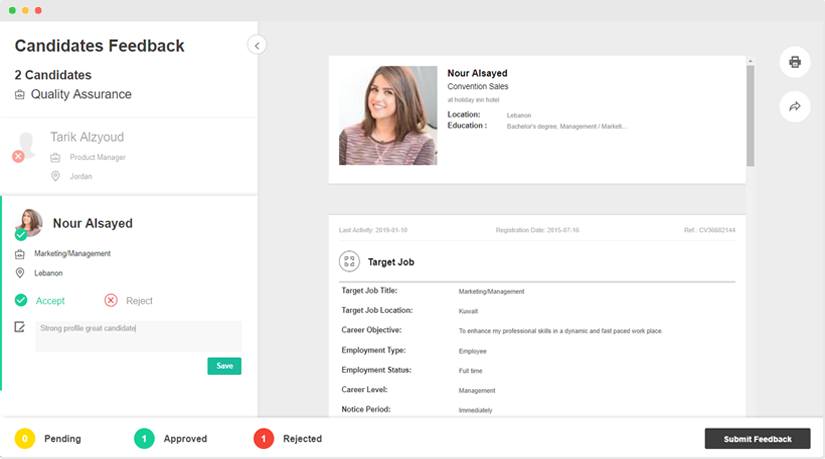Click the Approved status label
This screenshot has height=459, width=825.
point(185,438)
